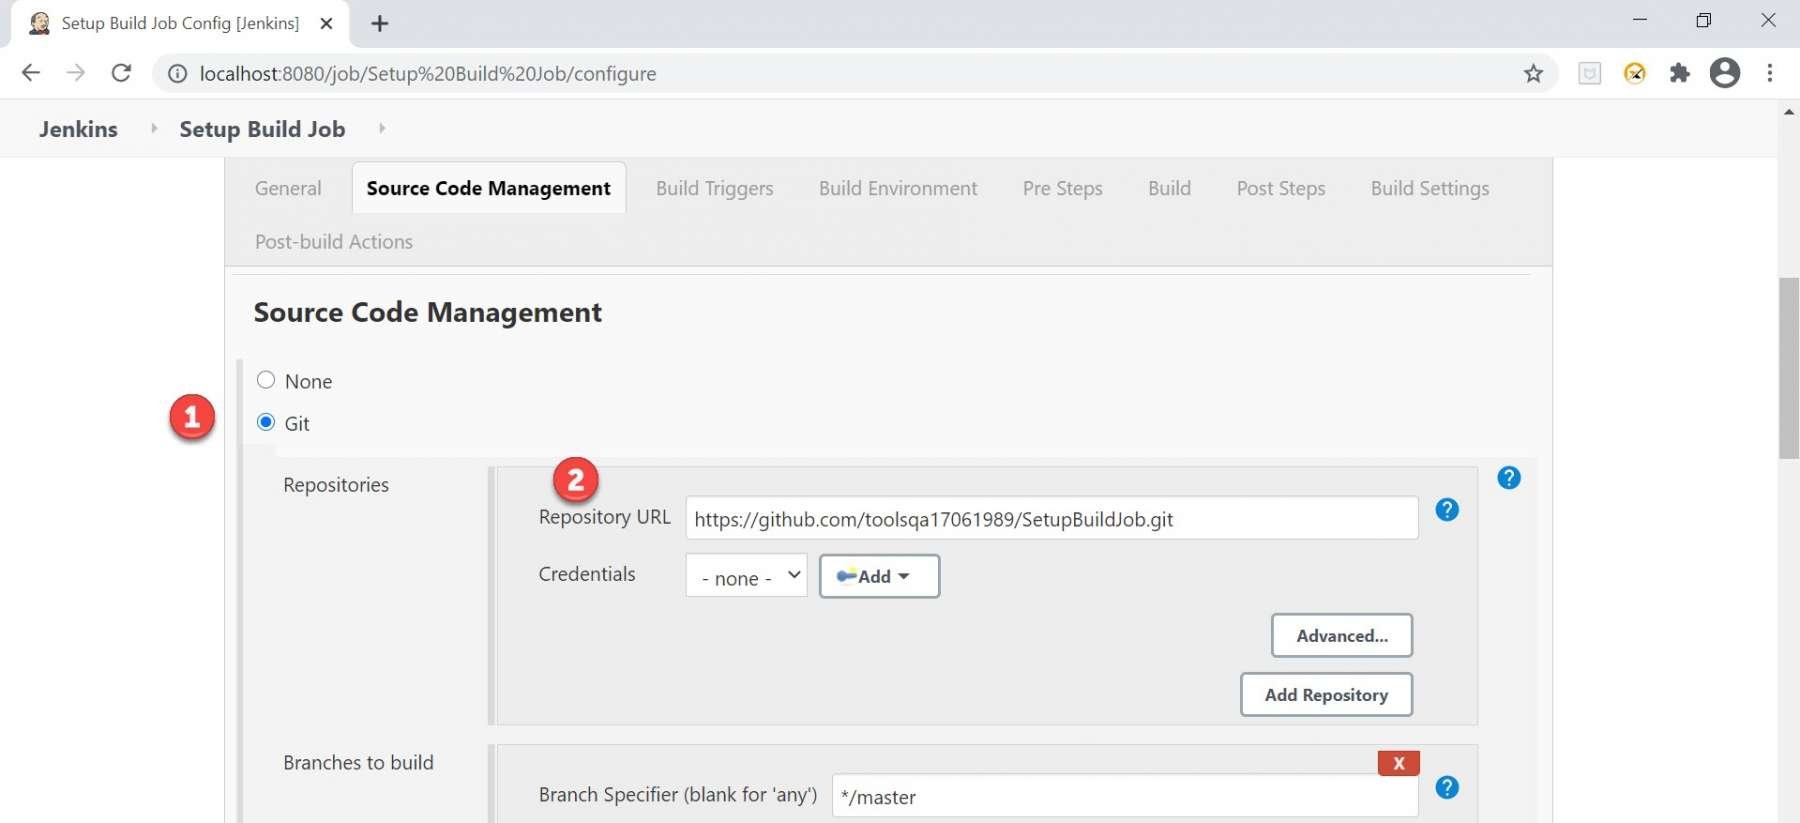
Task: Open the Jenkins breadcrumb link
Action: click(x=78, y=129)
